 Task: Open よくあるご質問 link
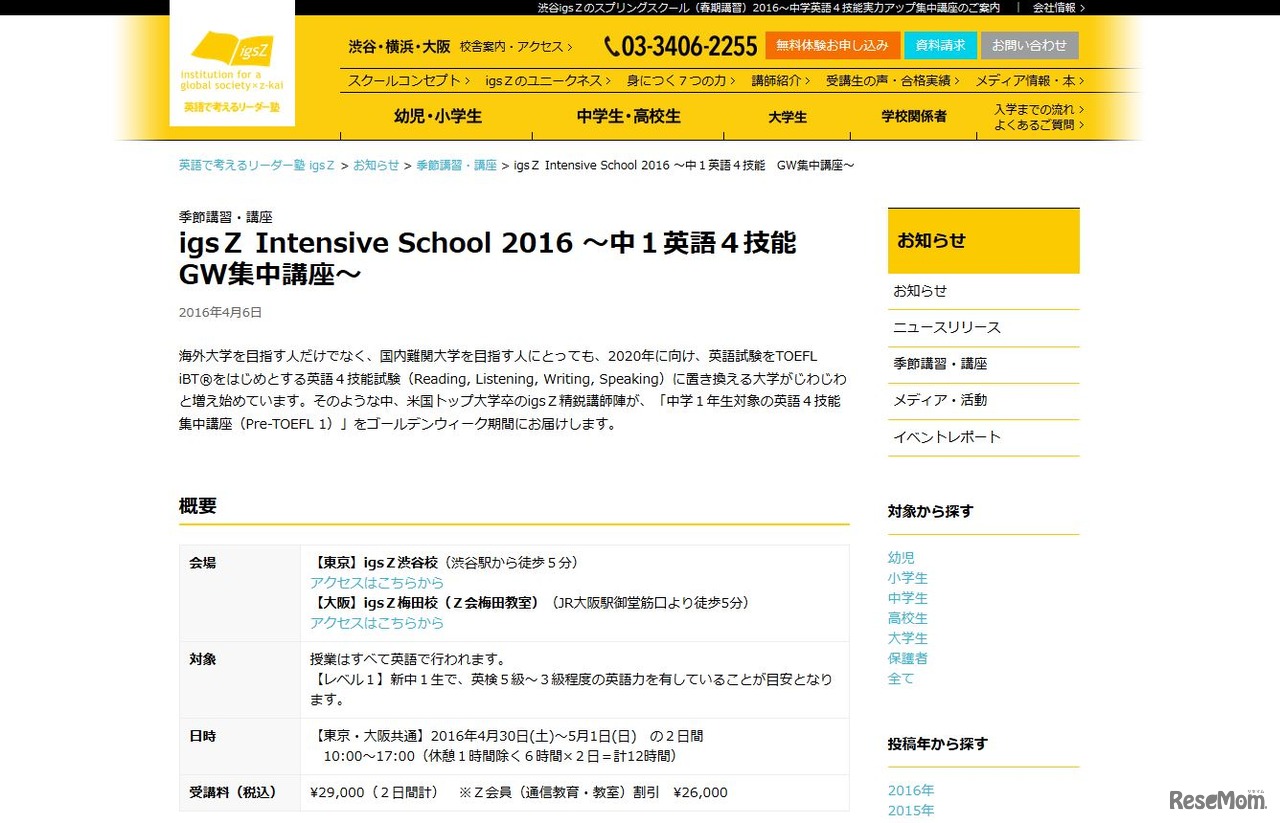point(1039,125)
